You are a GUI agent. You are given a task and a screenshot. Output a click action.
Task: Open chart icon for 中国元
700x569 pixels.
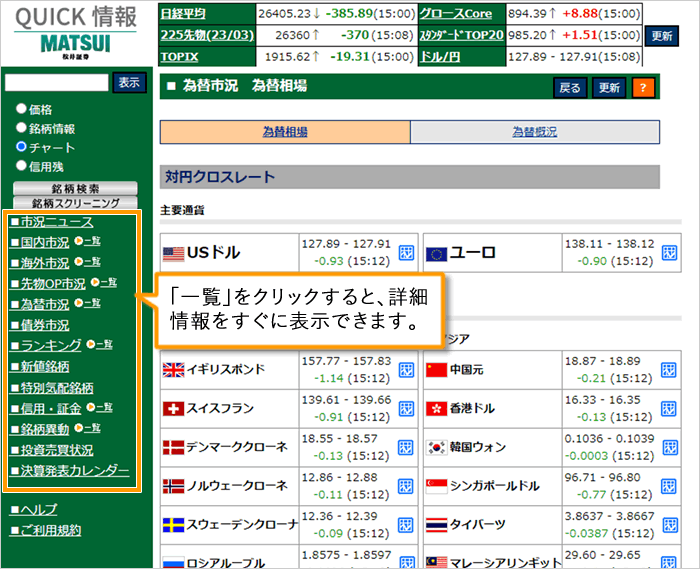669,370
